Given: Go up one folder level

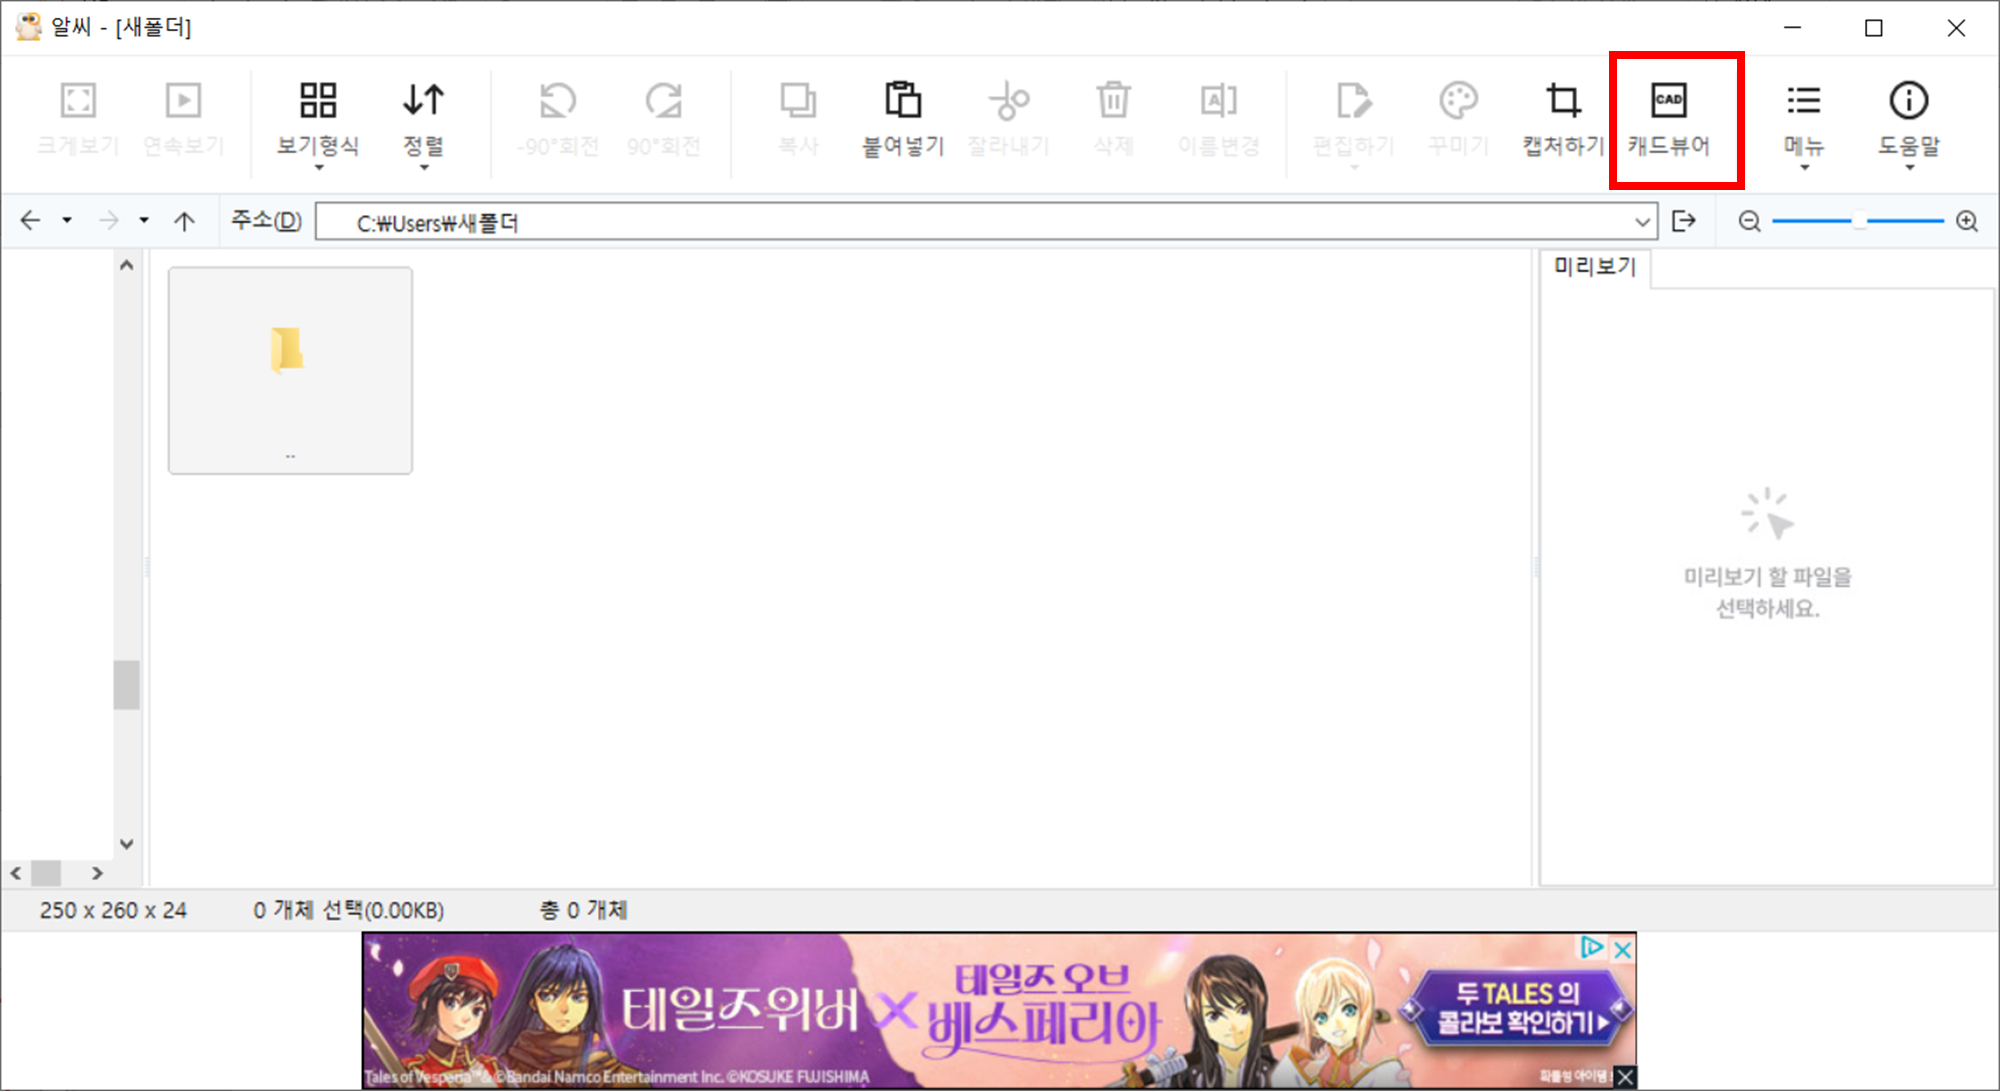Looking at the screenshot, I should [x=184, y=221].
